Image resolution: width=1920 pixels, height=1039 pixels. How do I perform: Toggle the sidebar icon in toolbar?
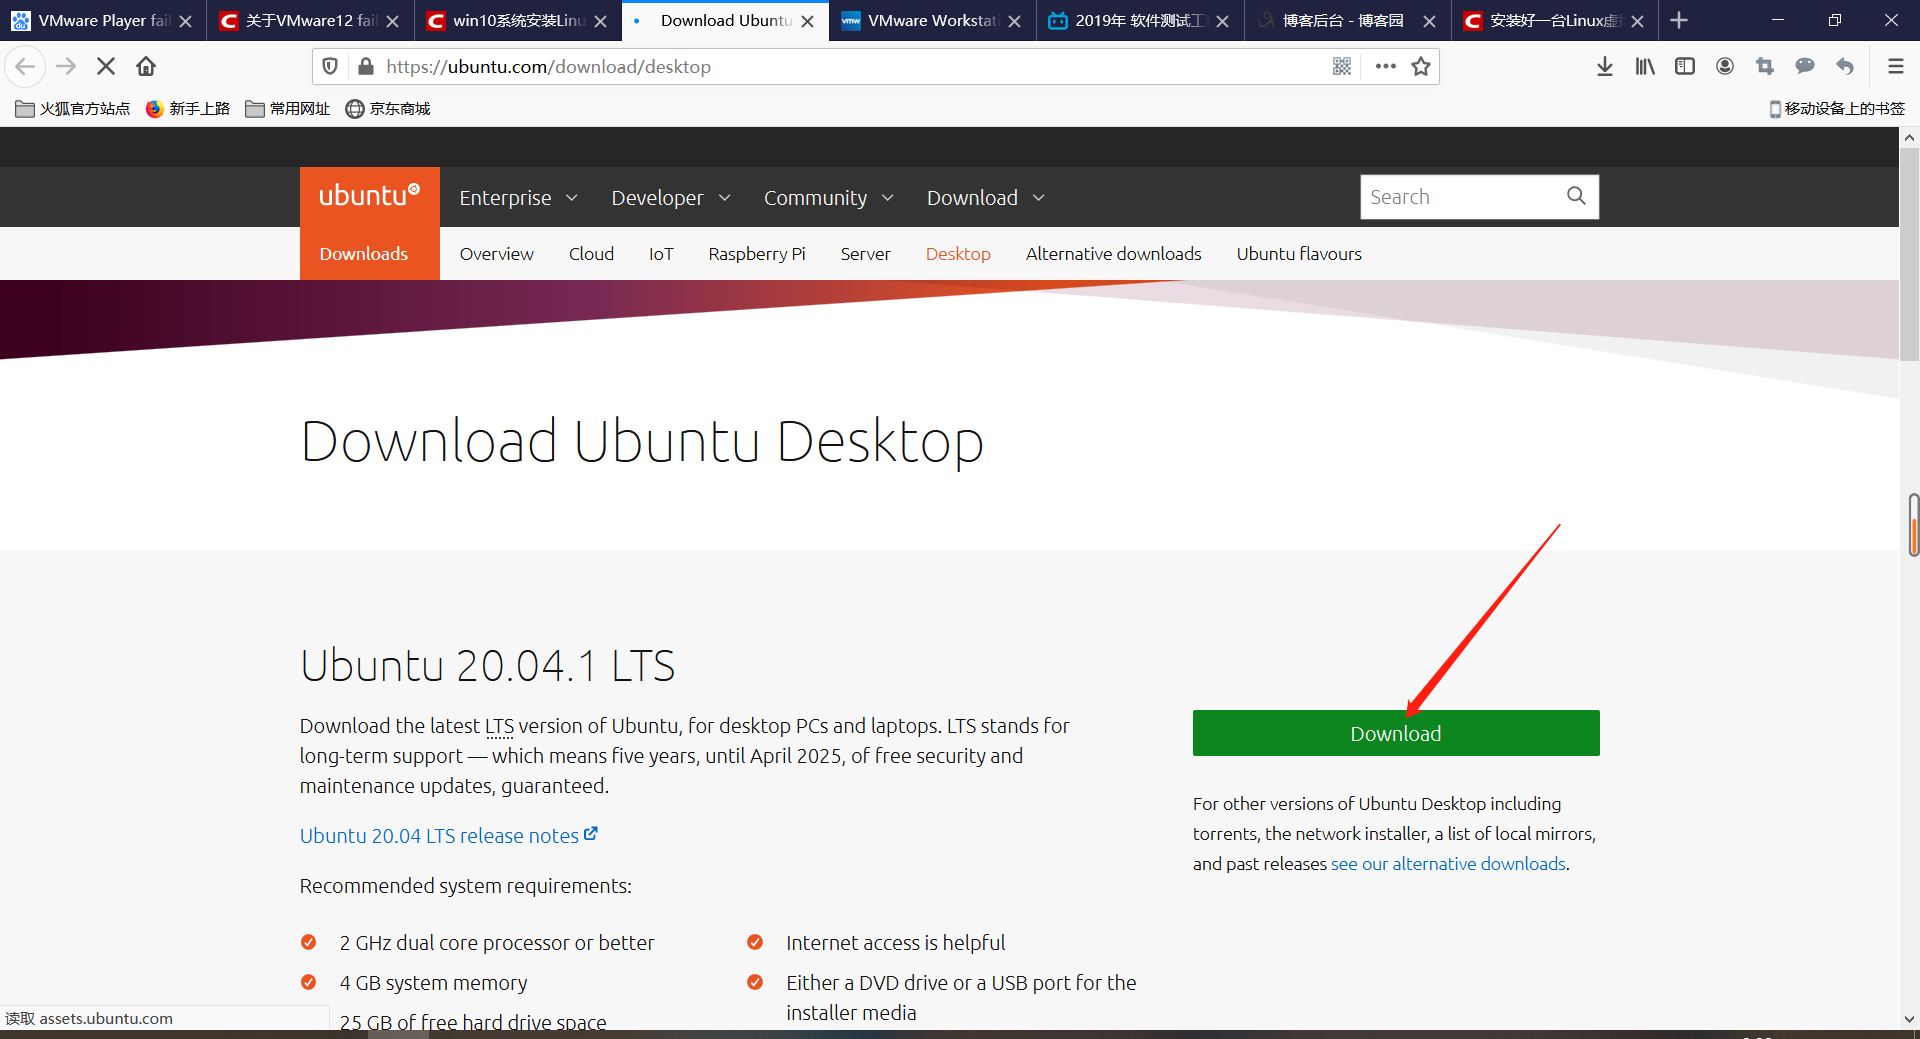(x=1685, y=67)
